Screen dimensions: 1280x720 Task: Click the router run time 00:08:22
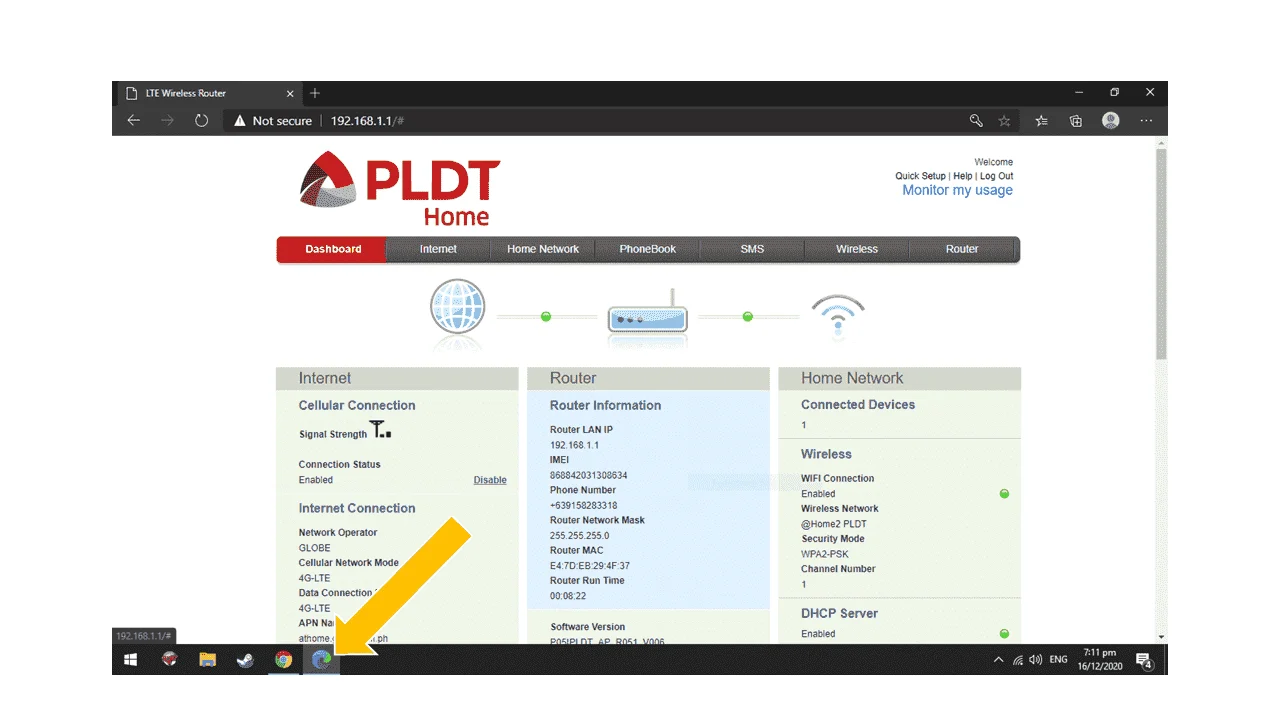coord(569,596)
